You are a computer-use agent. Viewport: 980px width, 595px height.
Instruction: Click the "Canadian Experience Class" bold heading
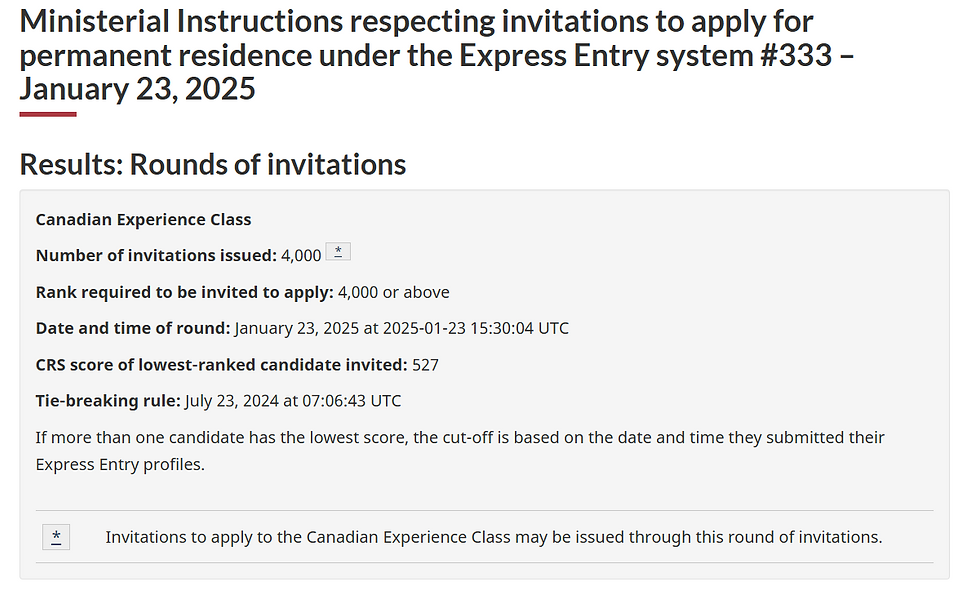[x=143, y=219]
